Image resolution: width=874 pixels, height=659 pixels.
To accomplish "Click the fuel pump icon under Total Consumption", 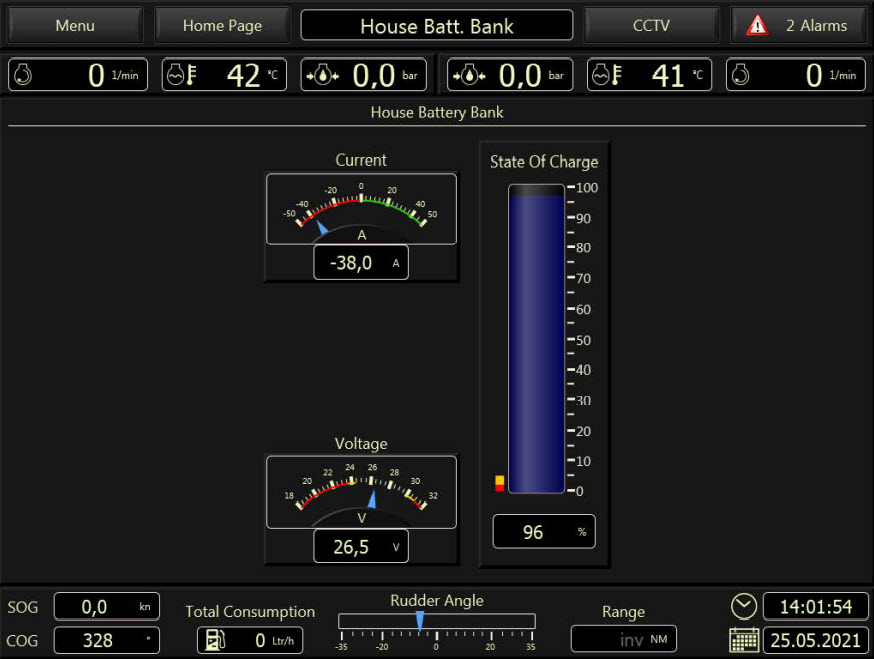I will [x=215, y=640].
